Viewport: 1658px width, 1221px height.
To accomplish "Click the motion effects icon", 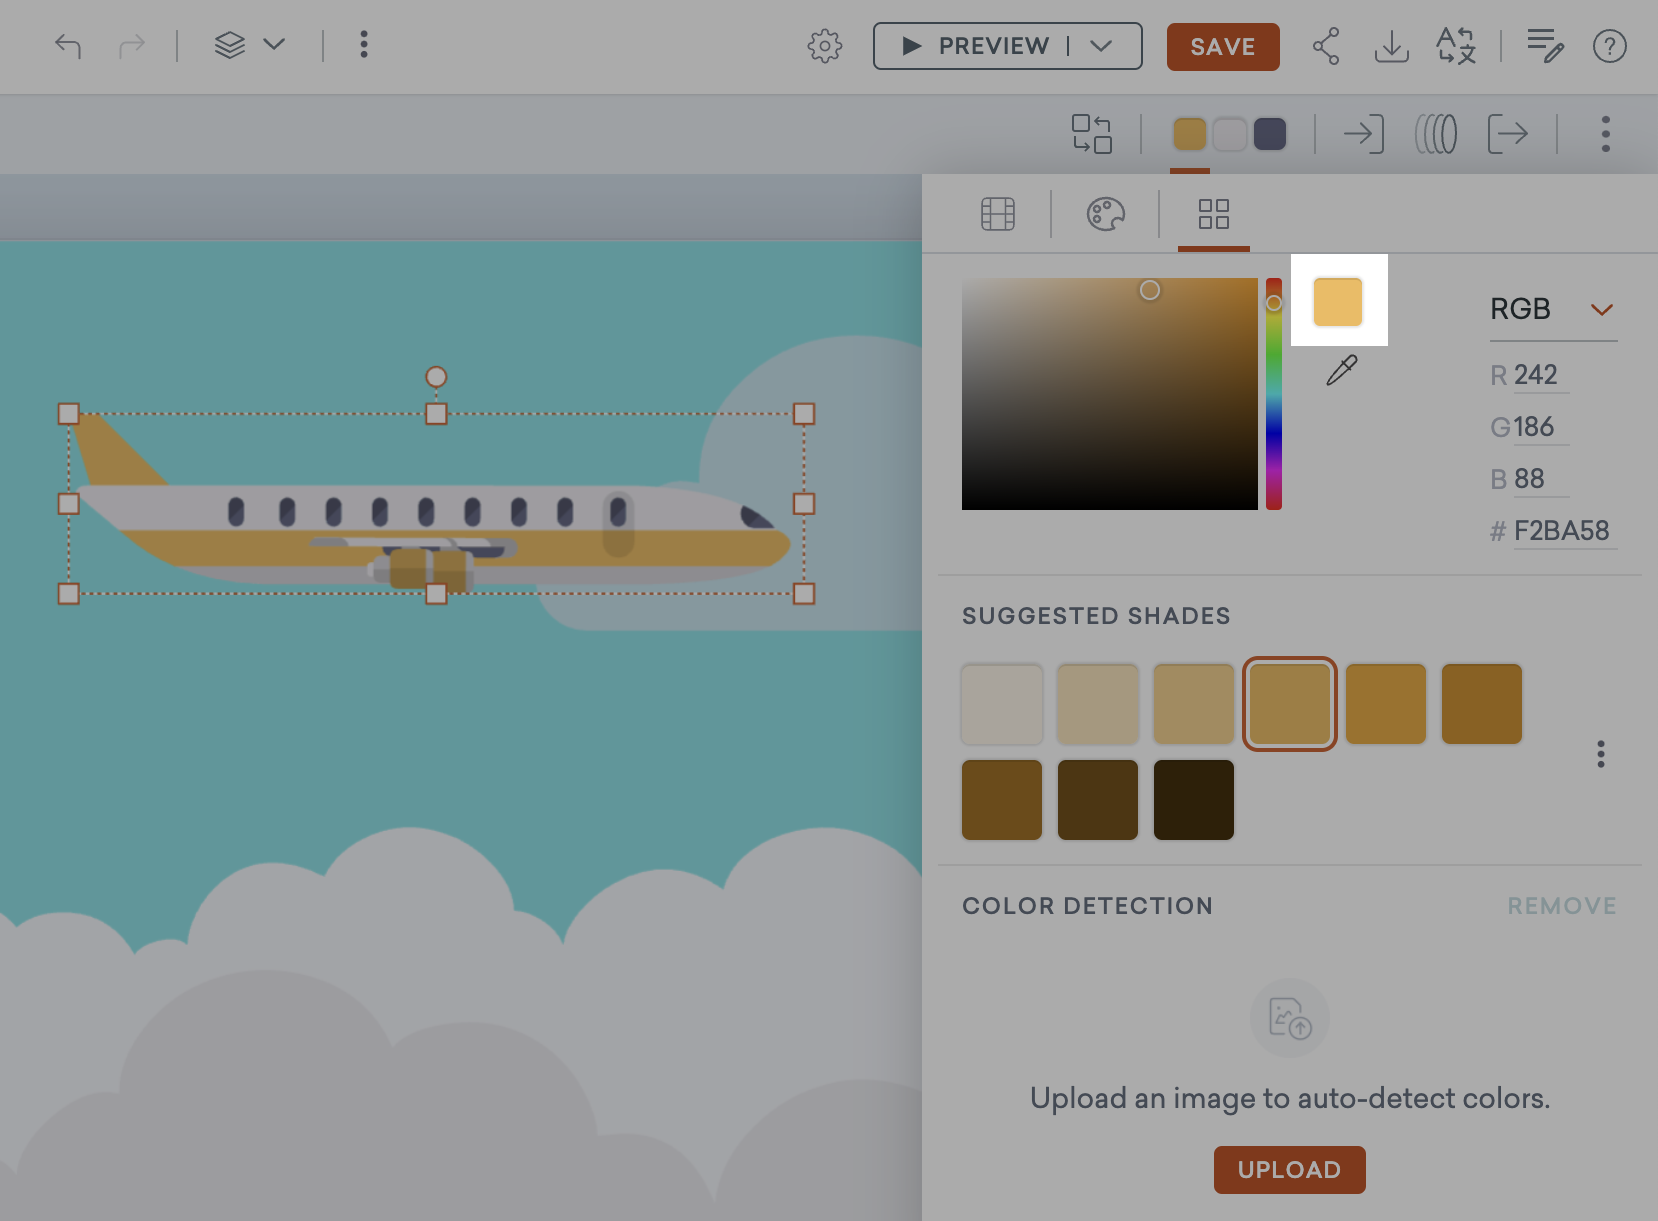I will [x=1436, y=134].
